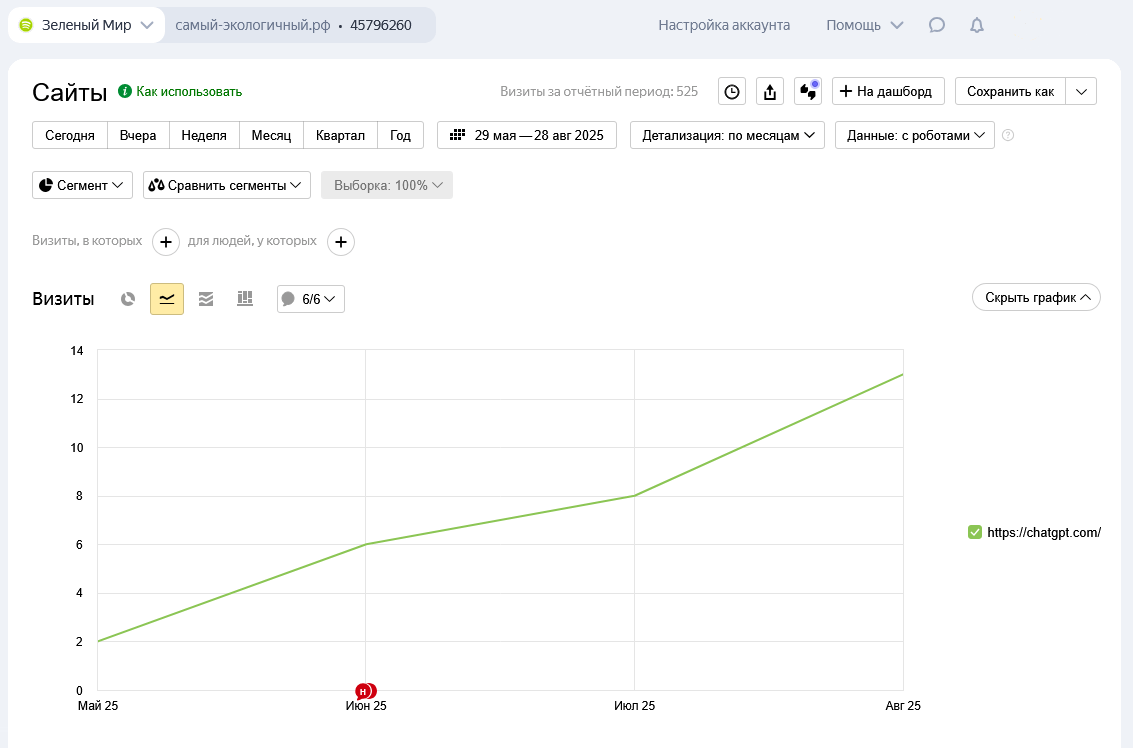Add a visit condition with plus button
This screenshot has height=748, width=1133.
166,242
